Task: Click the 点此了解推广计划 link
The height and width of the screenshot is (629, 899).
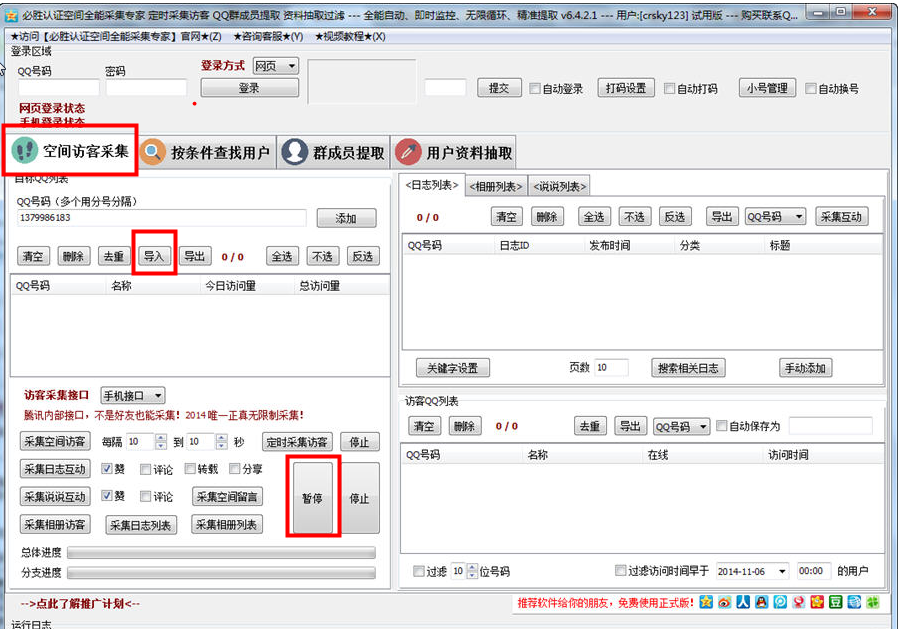Action: (80, 603)
